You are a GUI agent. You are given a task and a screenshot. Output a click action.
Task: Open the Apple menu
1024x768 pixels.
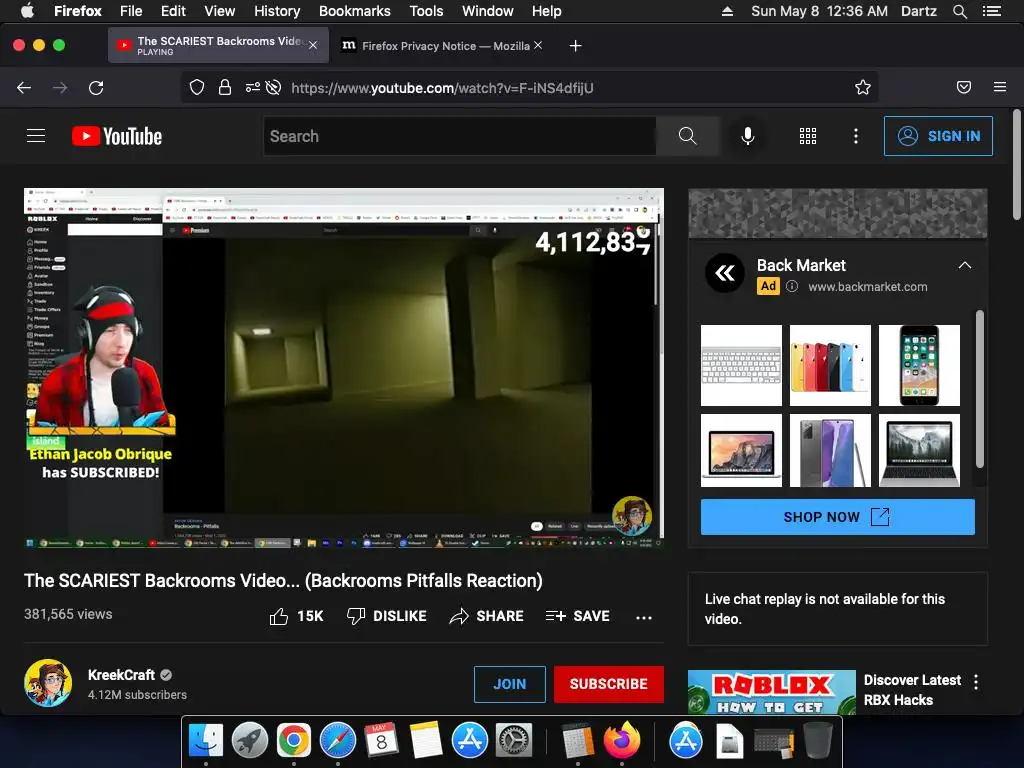(27, 10)
